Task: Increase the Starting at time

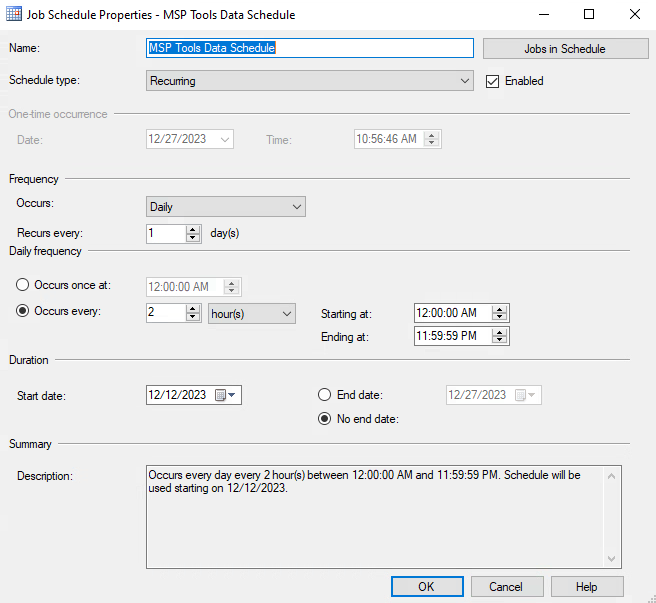Action: pyautogui.click(x=499, y=309)
